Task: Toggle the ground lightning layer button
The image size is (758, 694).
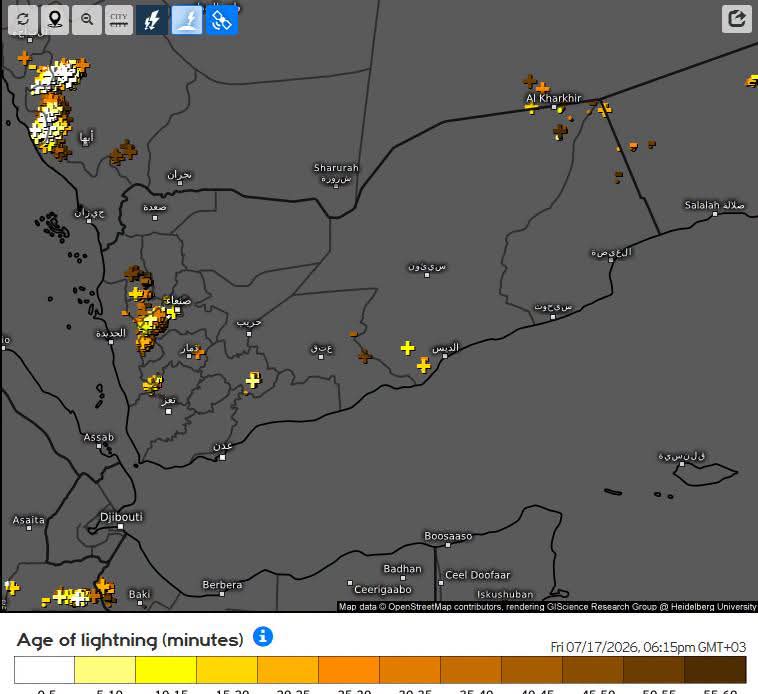Action: pos(187,20)
